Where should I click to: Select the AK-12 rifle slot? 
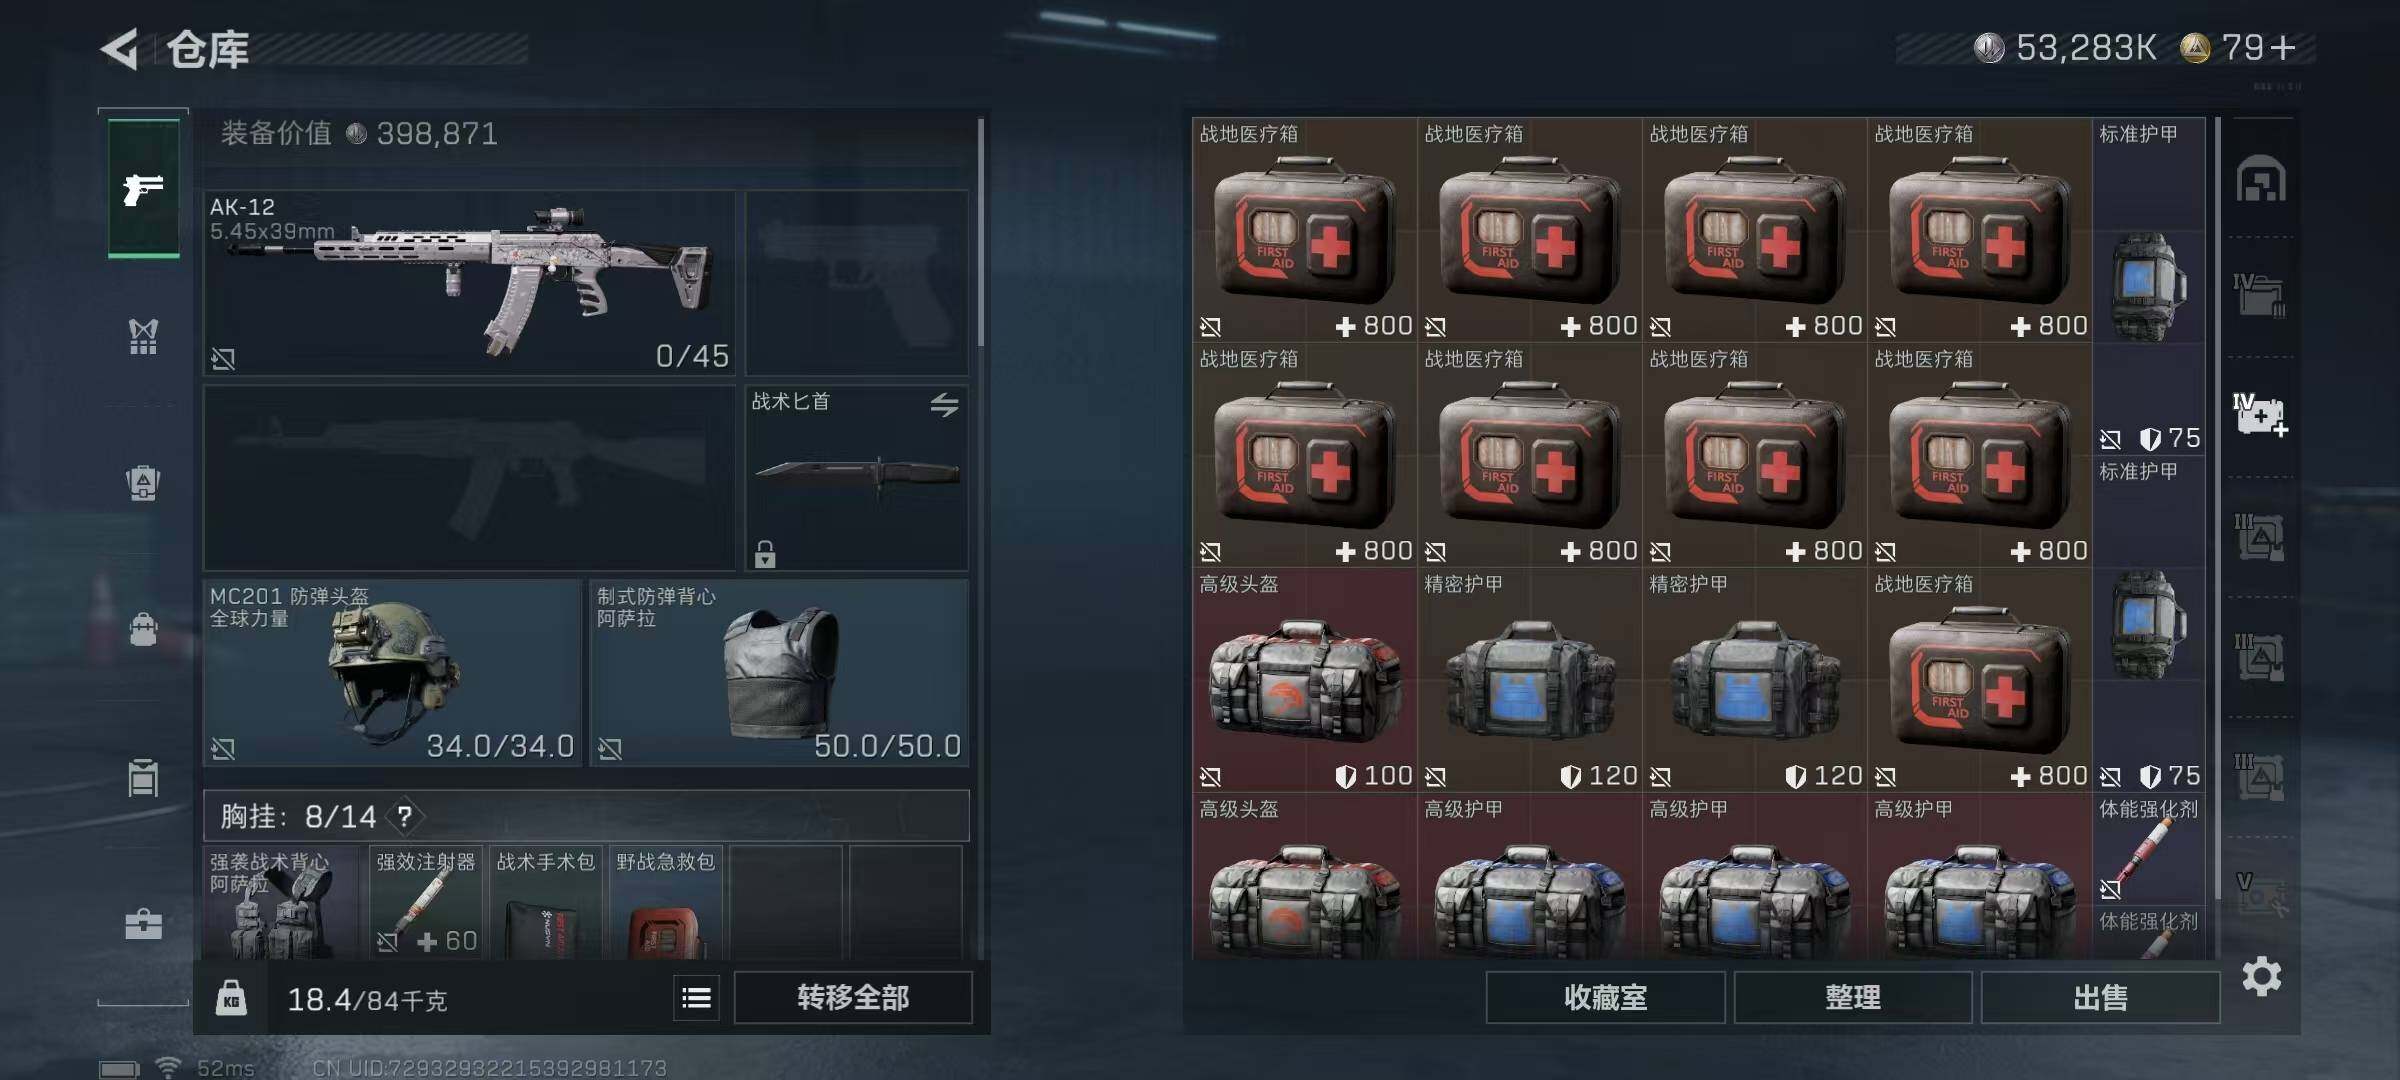(x=469, y=283)
